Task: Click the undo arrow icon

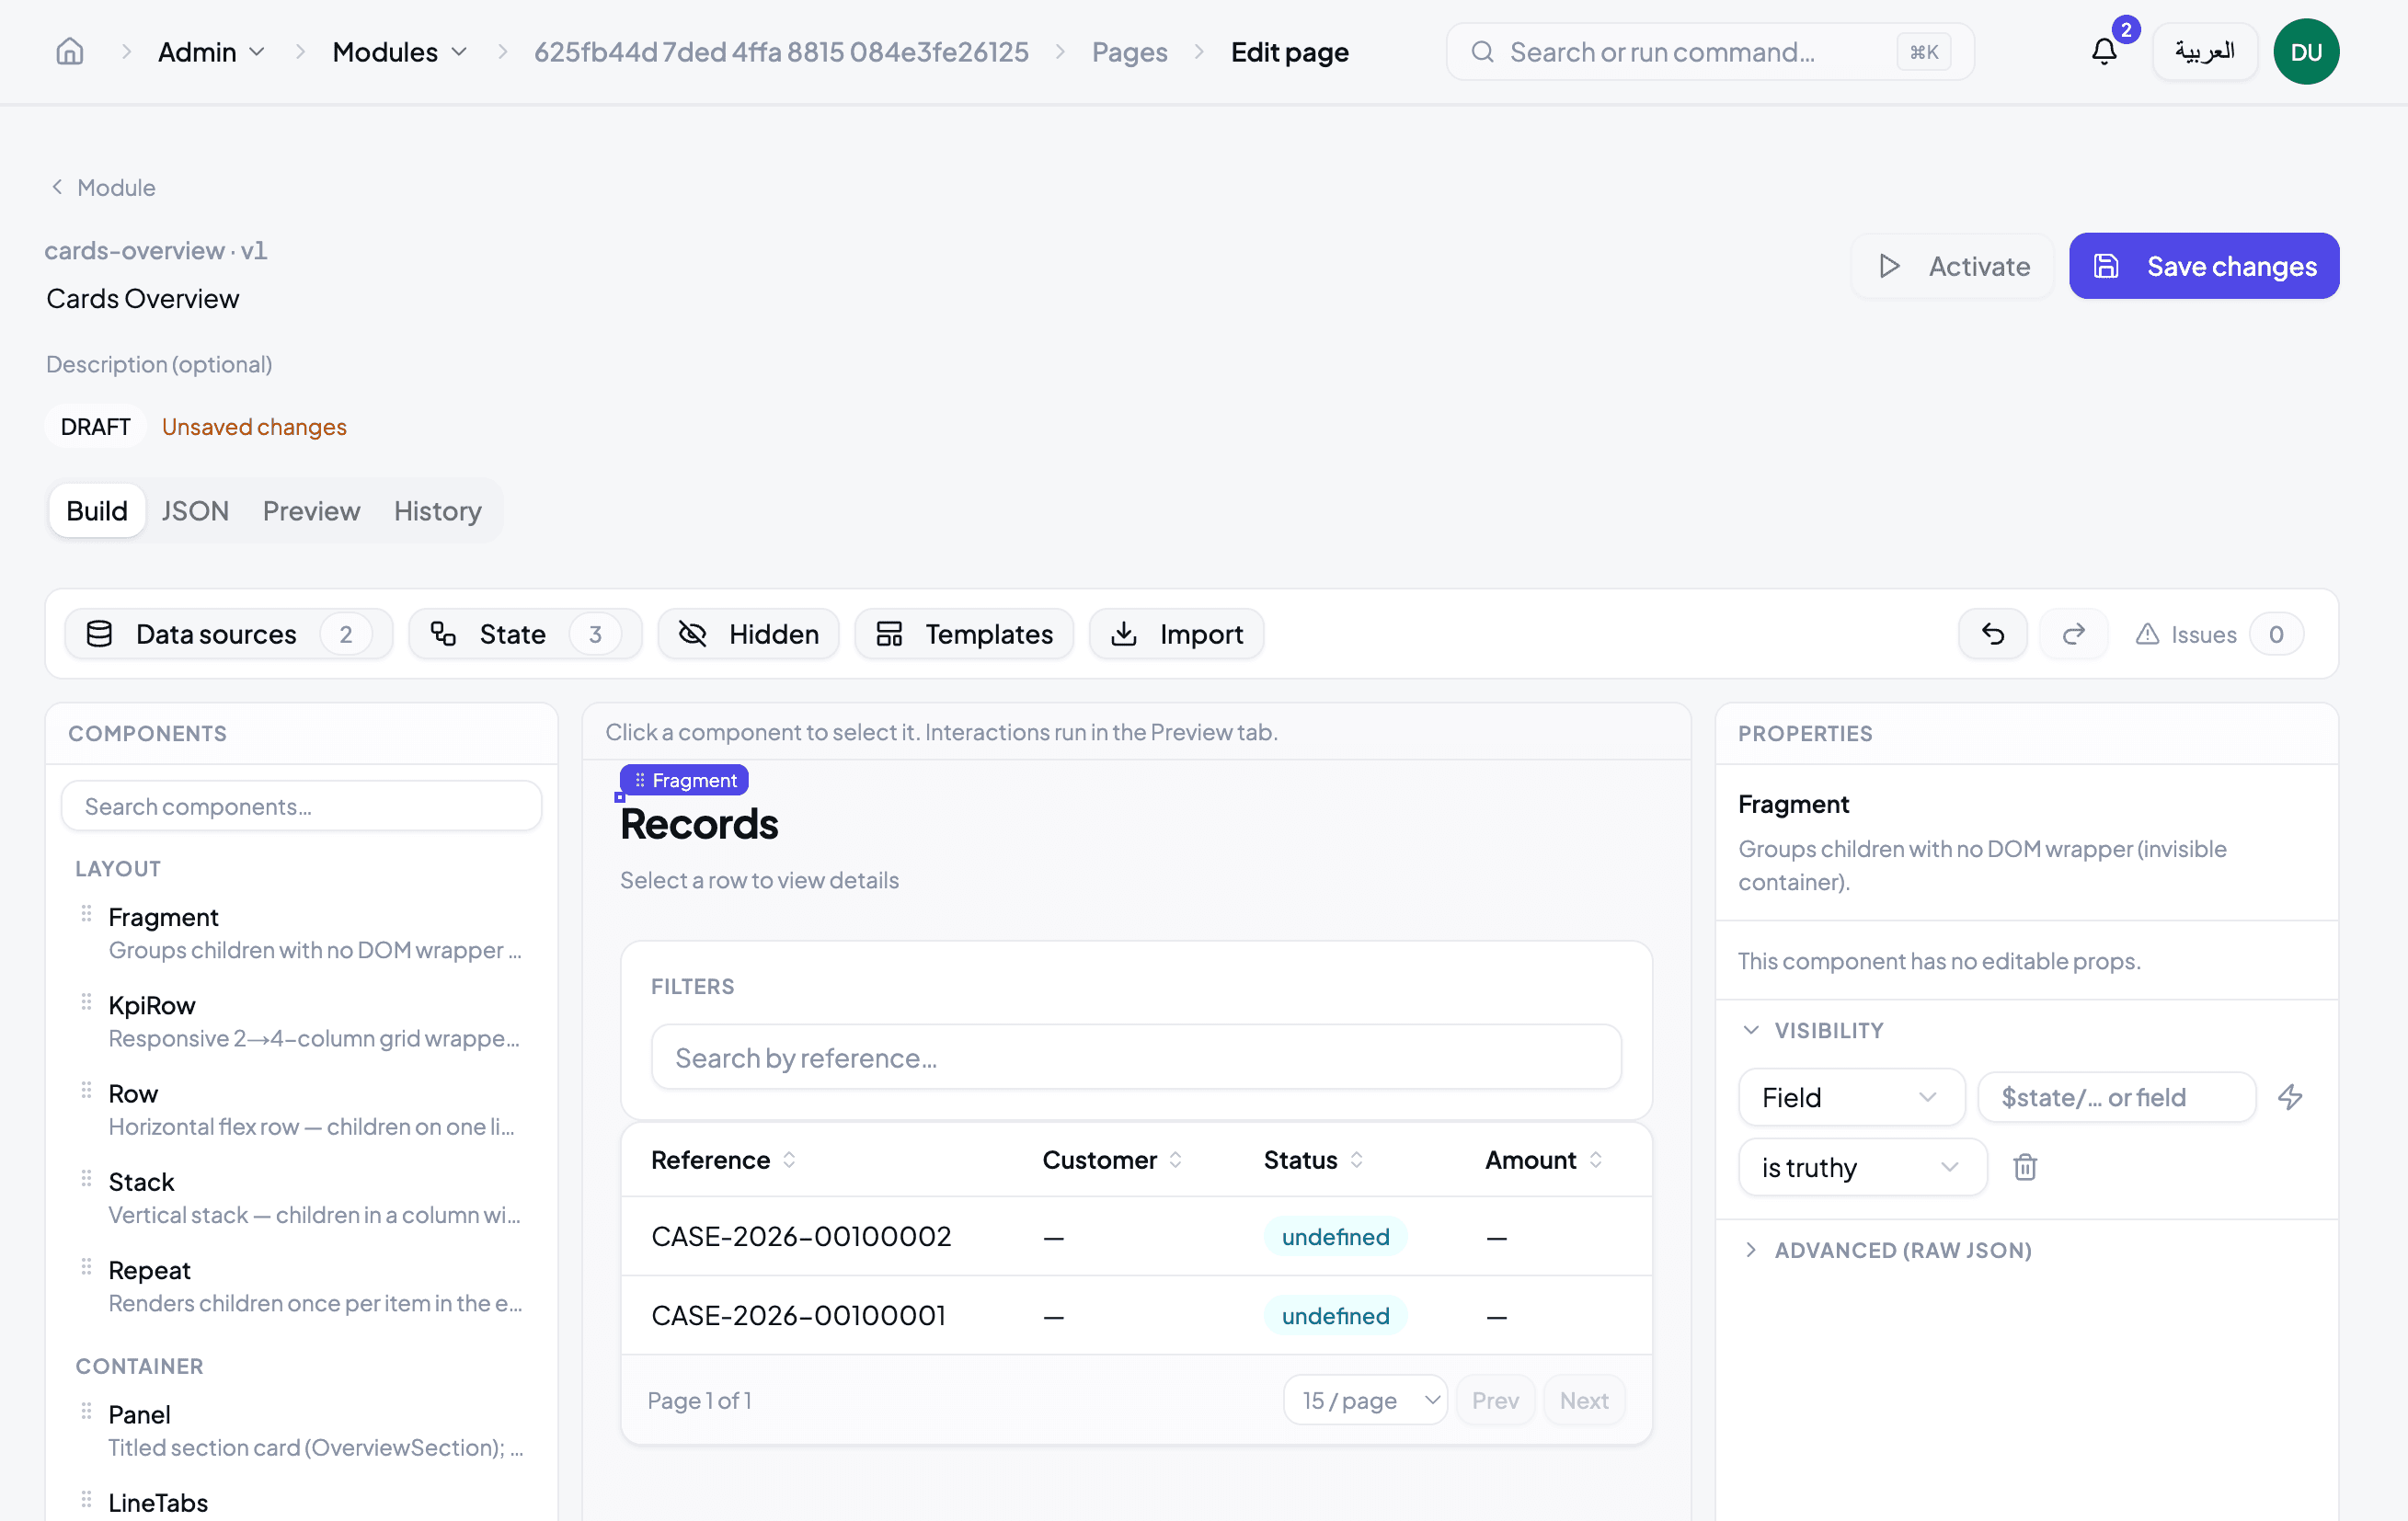Action: click(1991, 633)
